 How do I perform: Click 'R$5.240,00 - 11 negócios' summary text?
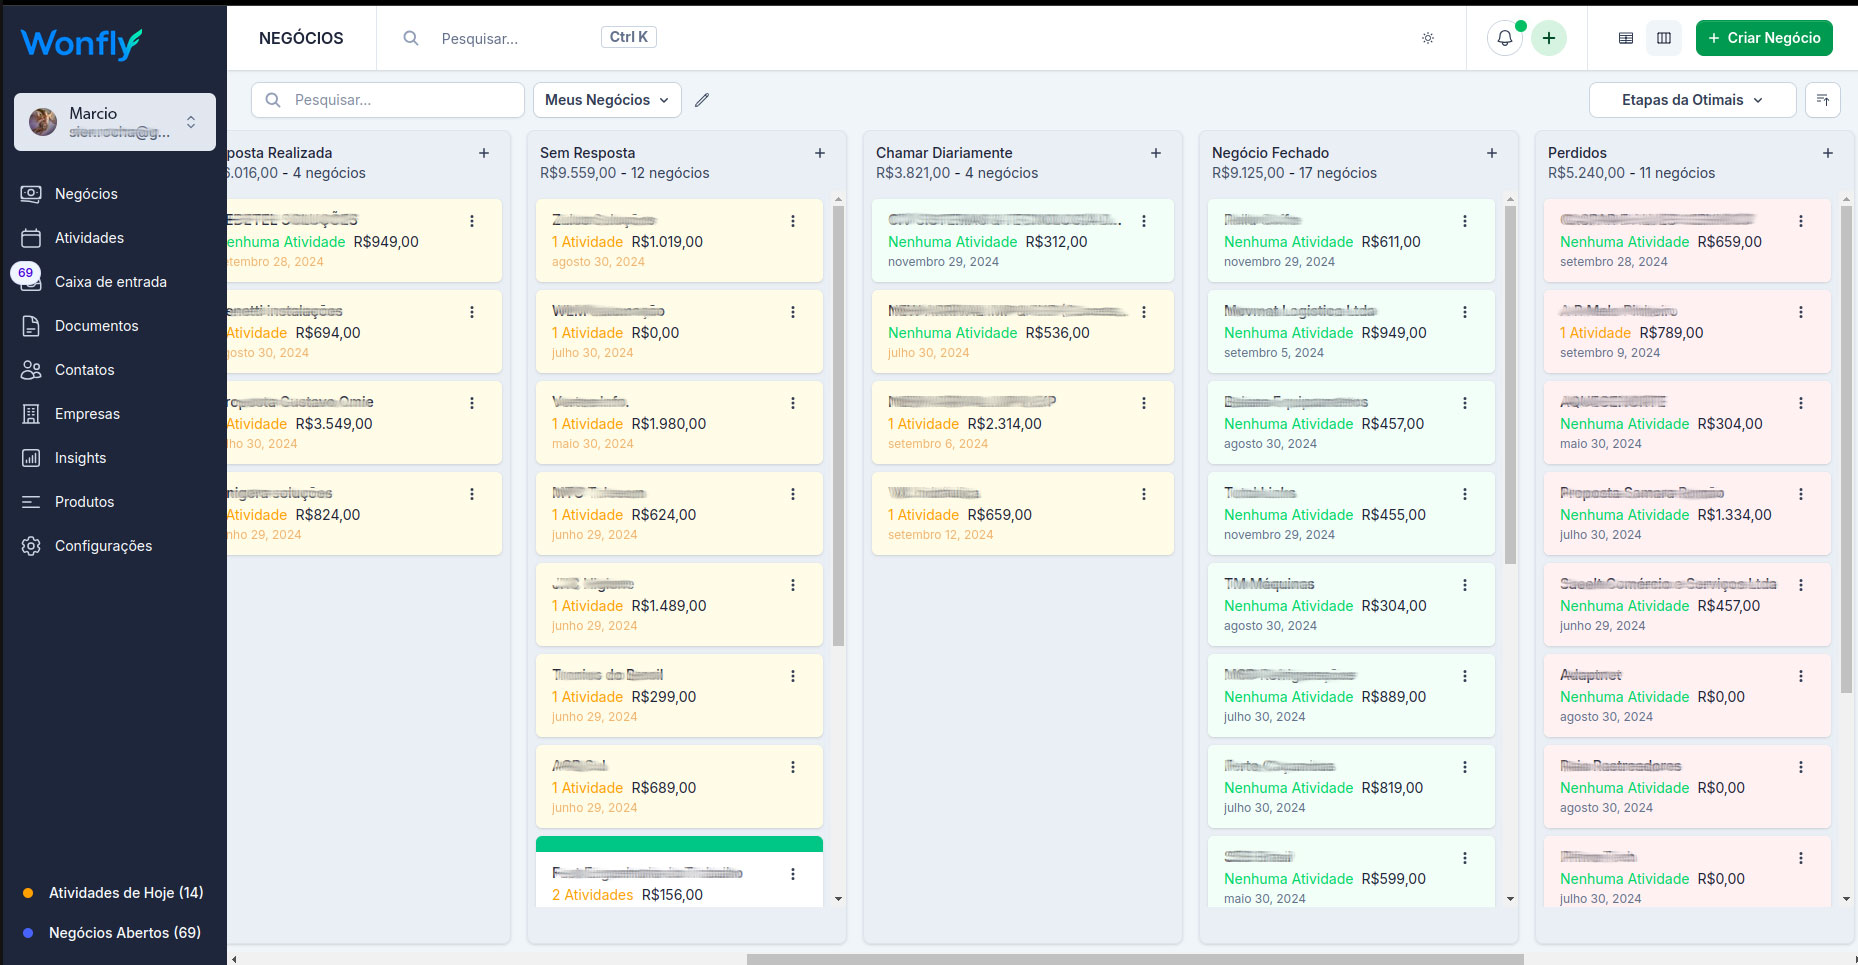click(1631, 173)
